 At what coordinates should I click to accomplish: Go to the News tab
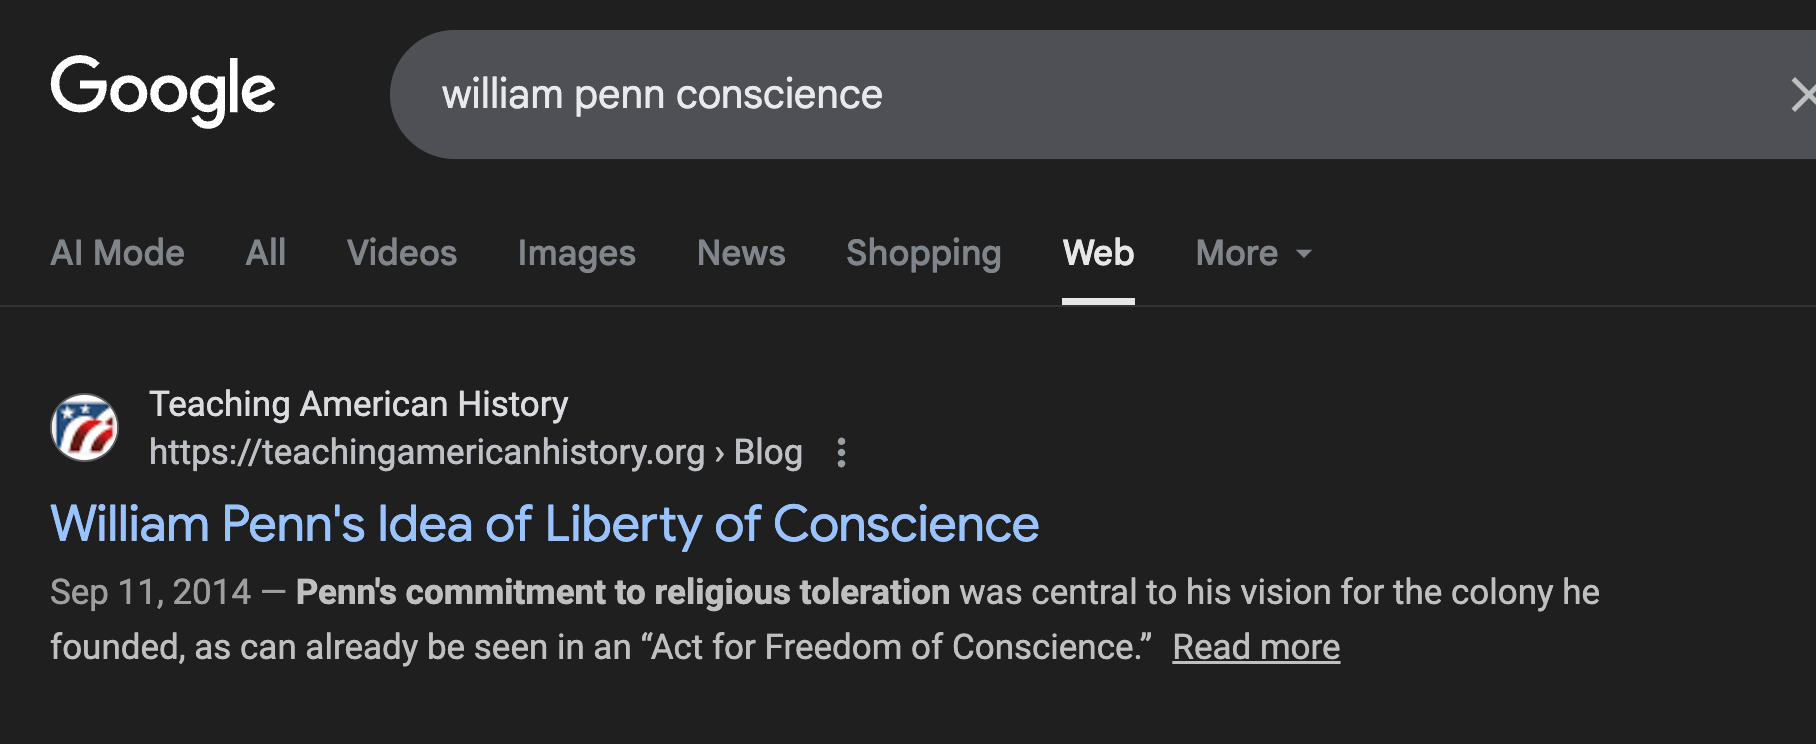[x=741, y=254]
